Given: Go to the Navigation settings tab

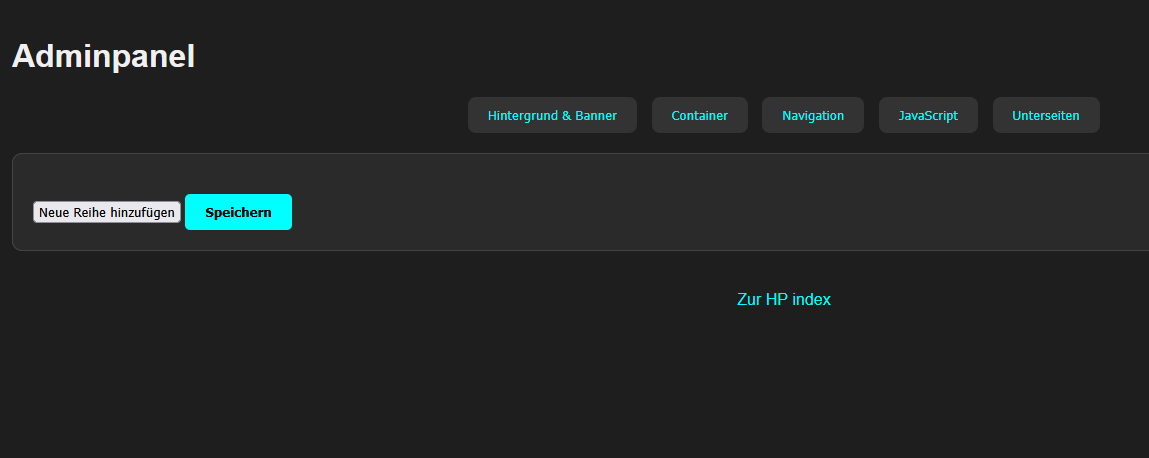Looking at the screenshot, I should tap(812, 115).
